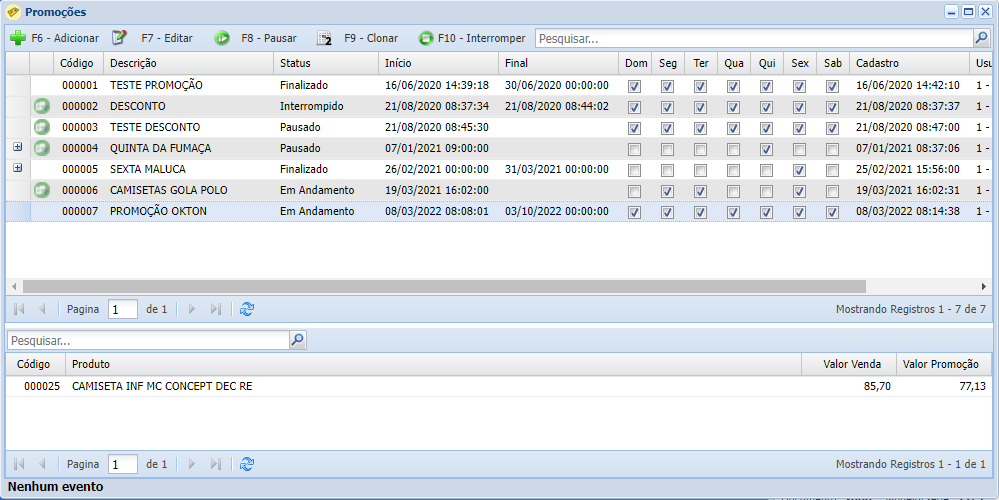
Task: Click the green status icon of DESCONTO row
Action: pos(41,106)
